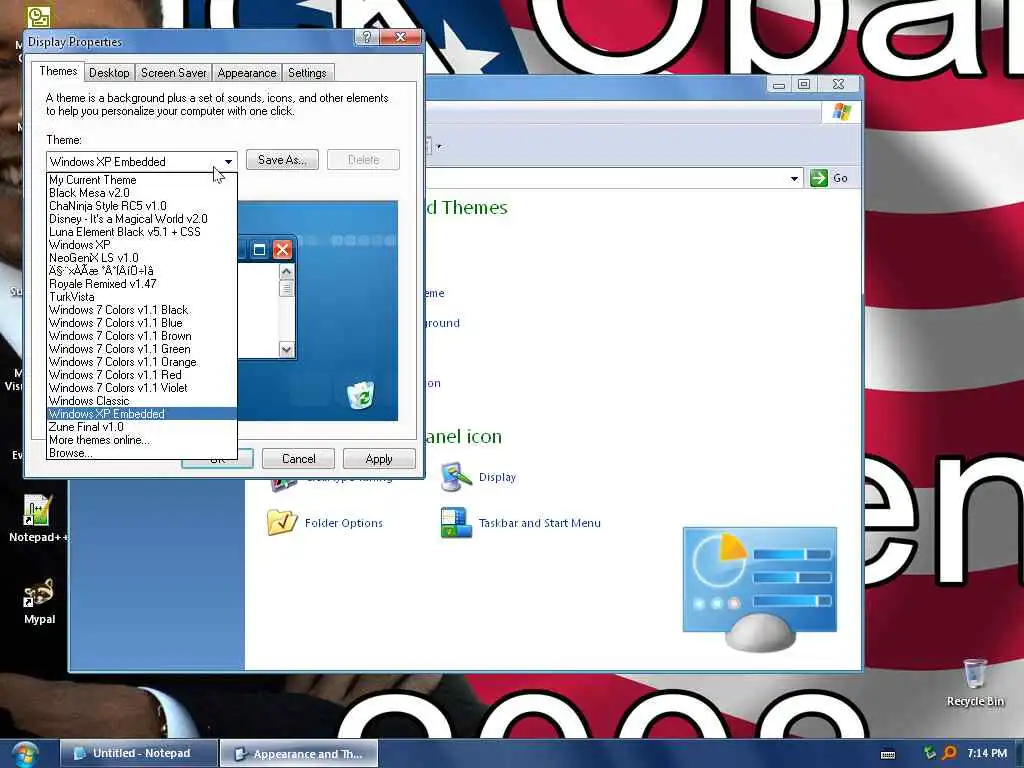Viewport: 1024px width, 768px height.
Task: Select My Current Theme from list
Action: [142, 180]
